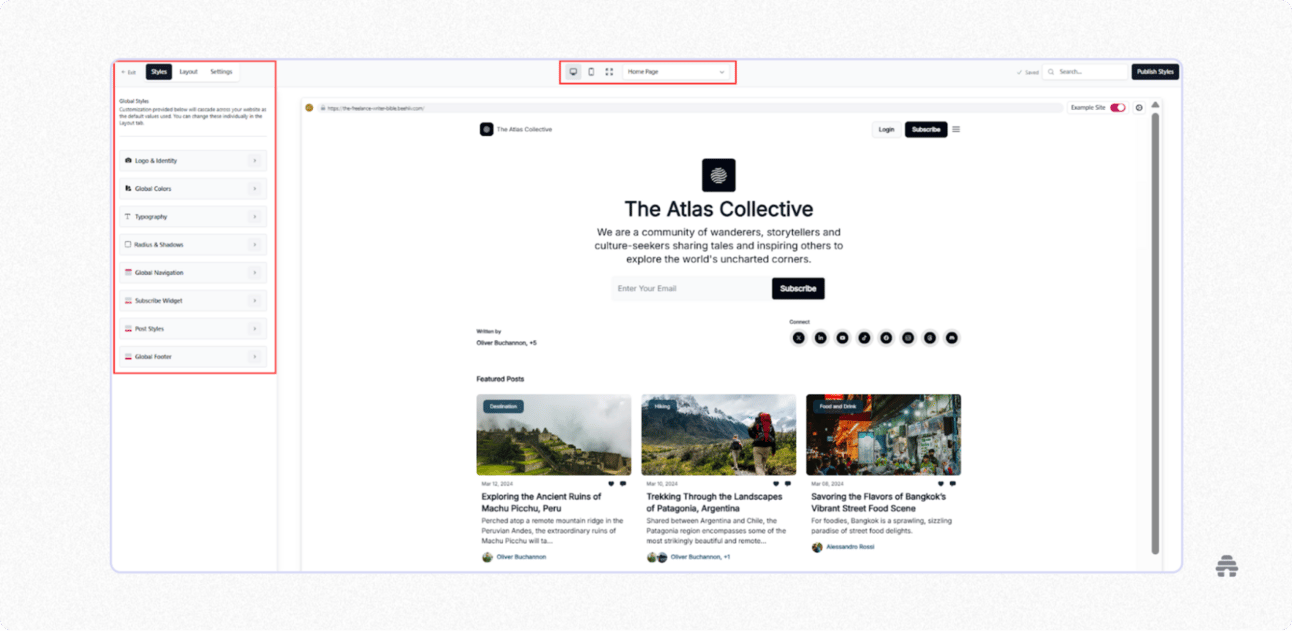
Task: Click the Enter Your Email field
Action: (x=691, y=288)
